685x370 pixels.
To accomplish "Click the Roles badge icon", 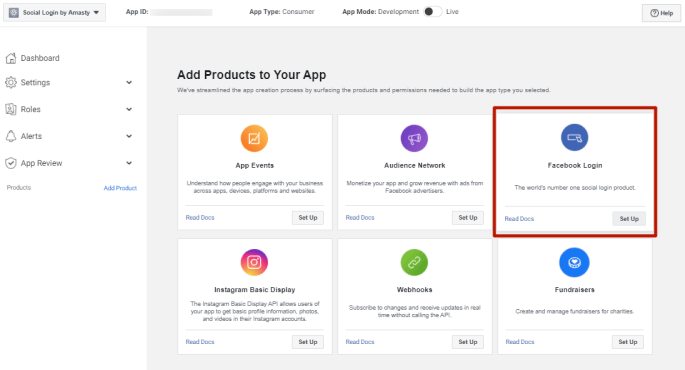I will point(11,109).
